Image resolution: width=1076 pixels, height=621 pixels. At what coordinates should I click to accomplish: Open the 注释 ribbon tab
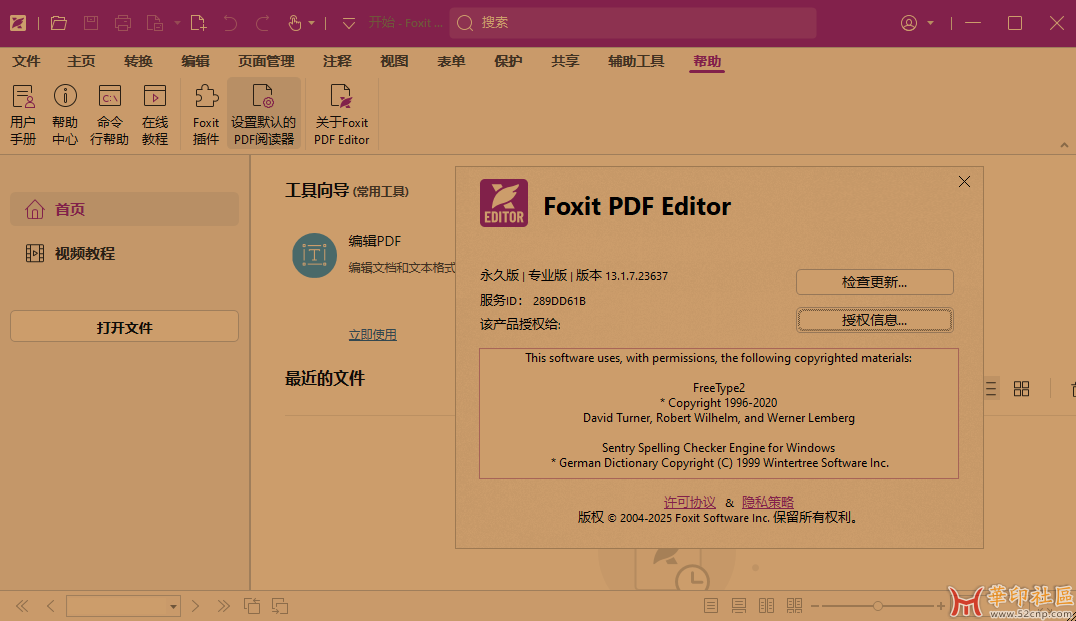[x=337, y=61]
